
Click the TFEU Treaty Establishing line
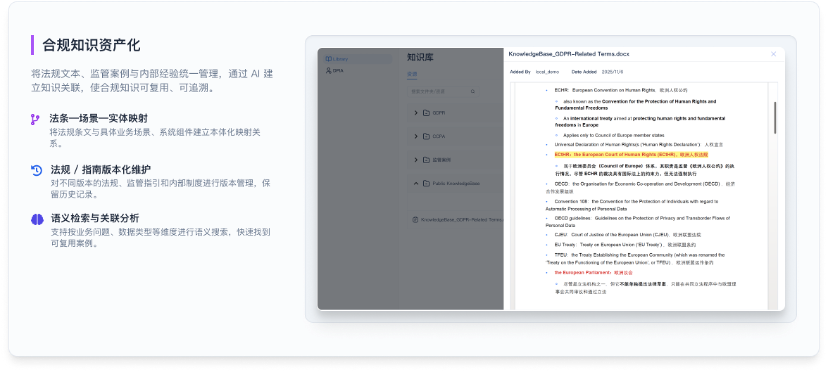(635, 258)
